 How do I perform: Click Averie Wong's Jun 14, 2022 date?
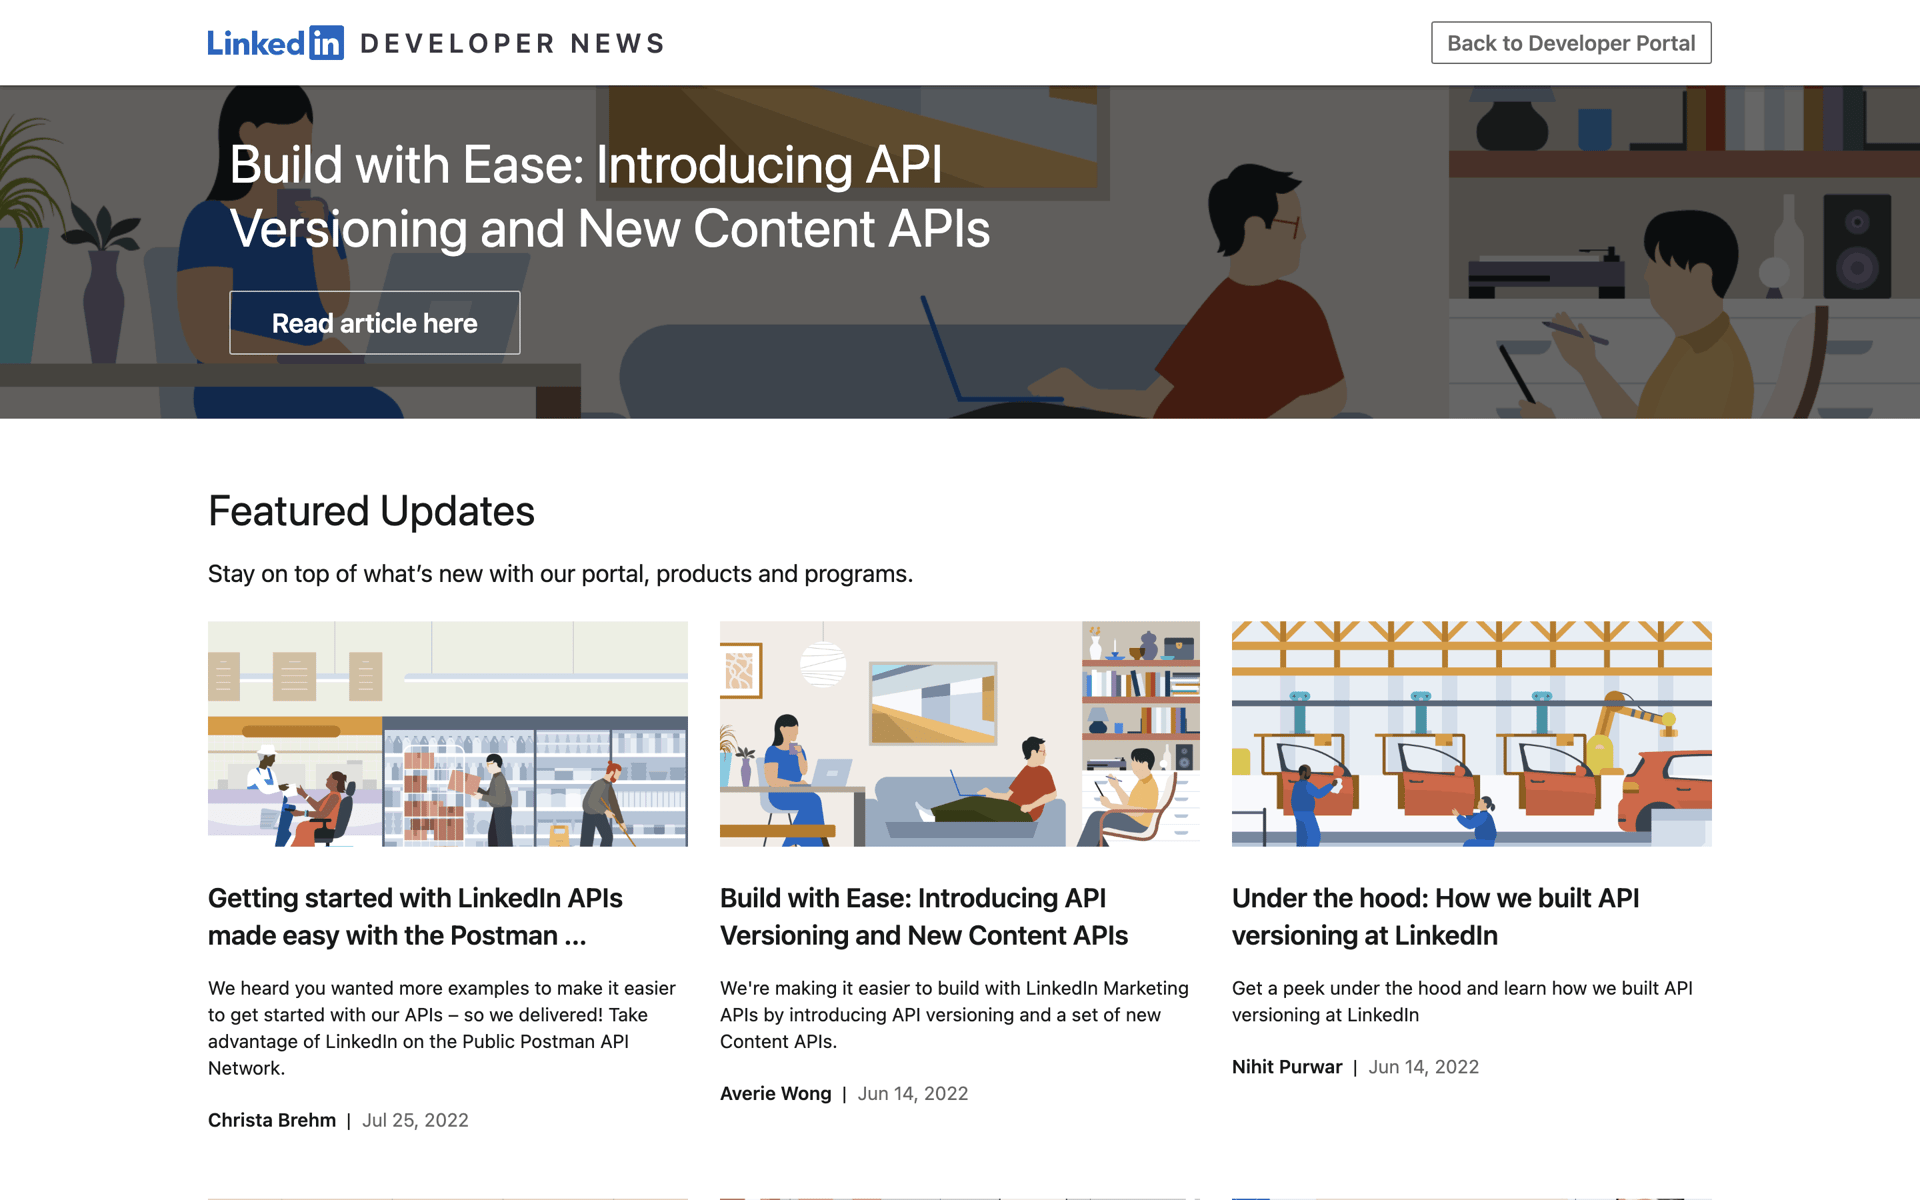[x=913, y=1094]
